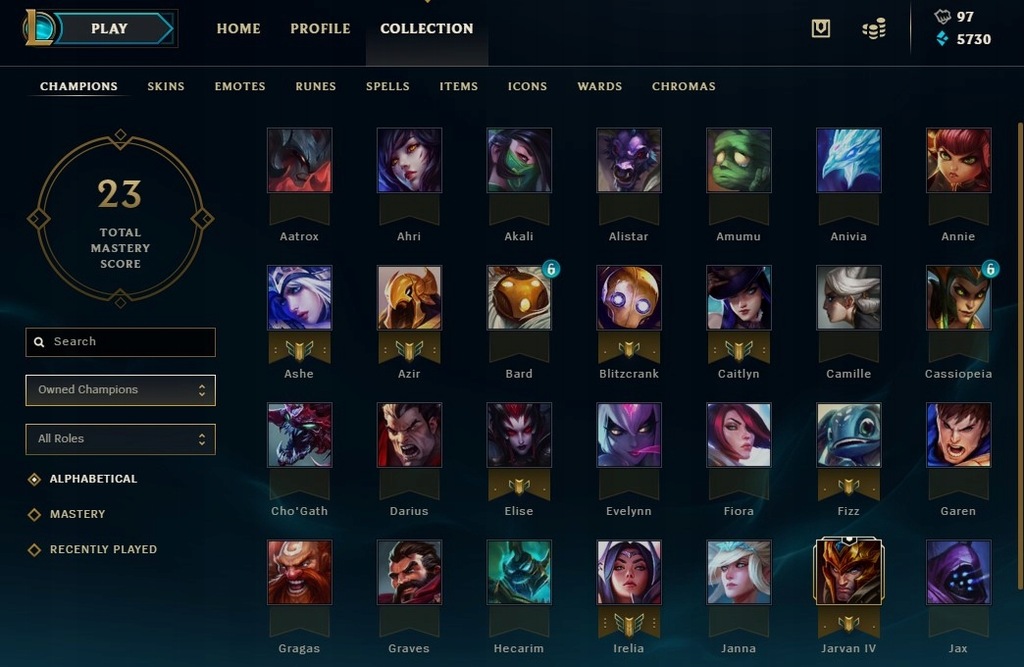Open Fizz champion portrait
The width and height of the screenshot is (1024, 667).
[x=848, y=434]
